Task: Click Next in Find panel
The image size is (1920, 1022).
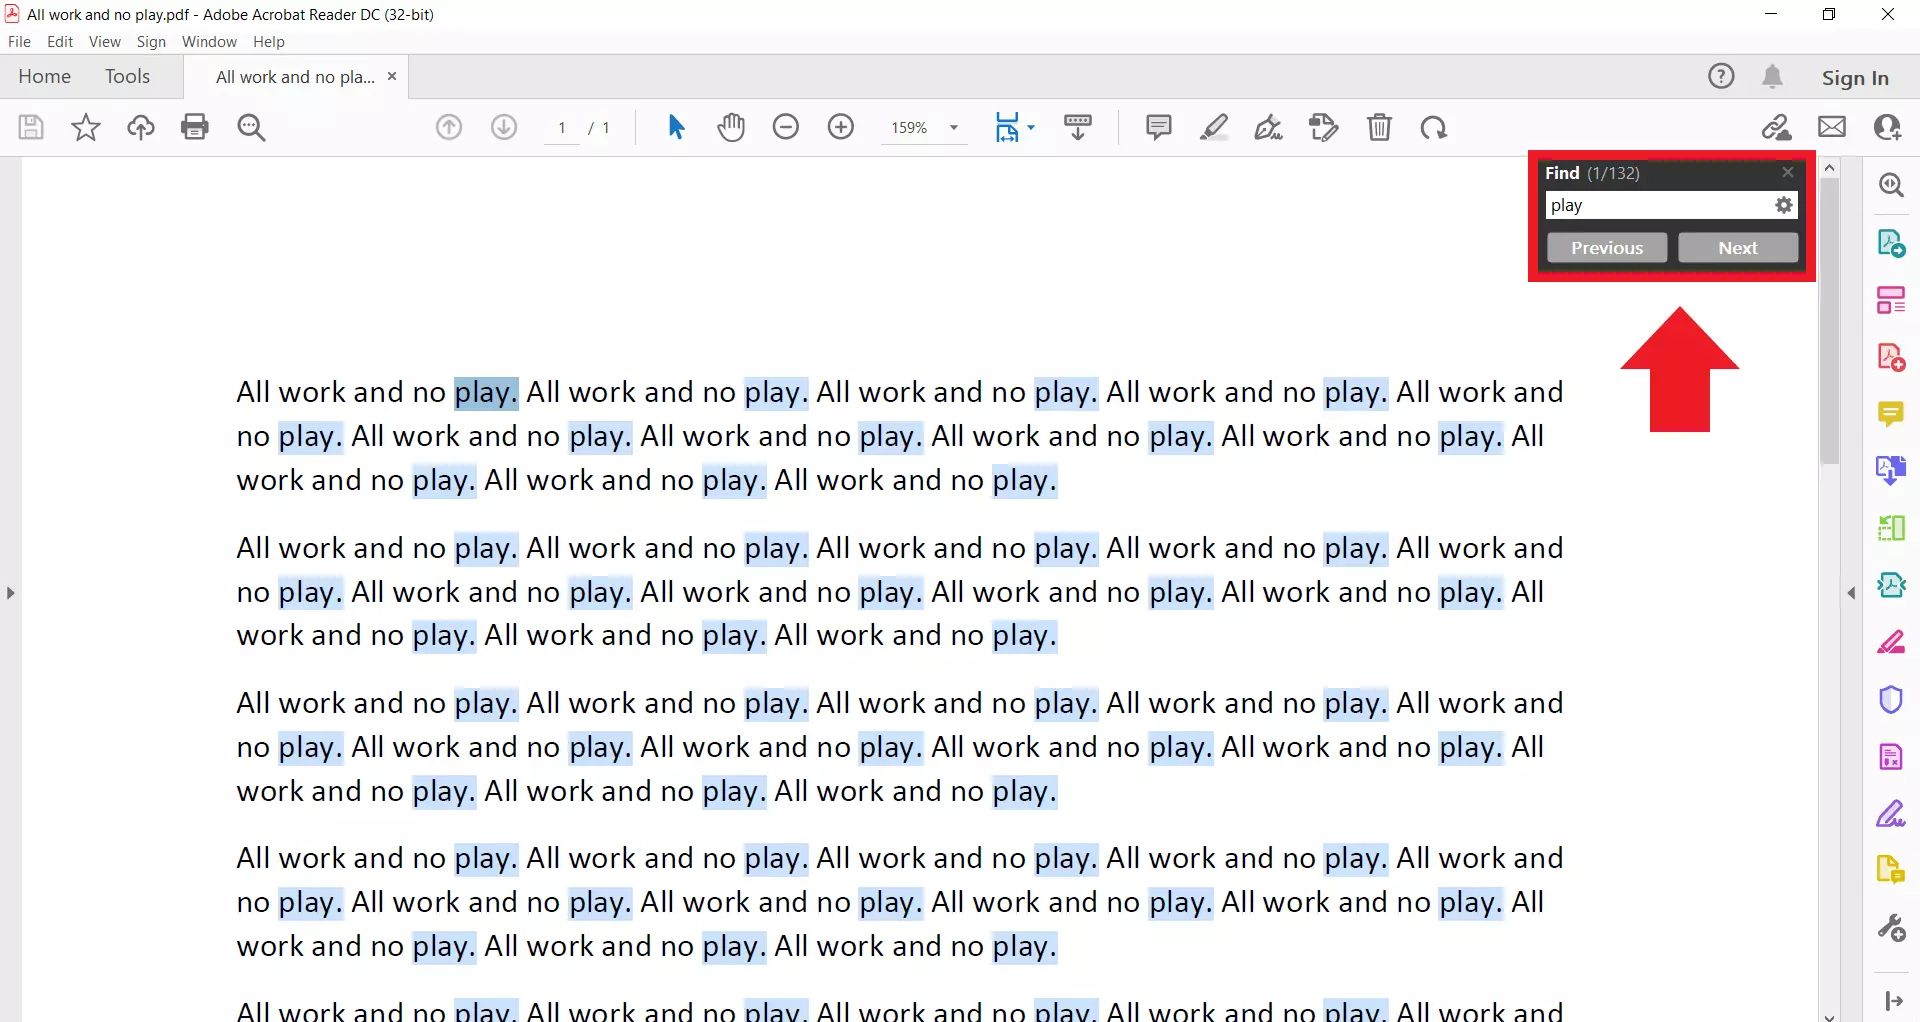Action: 1737,248
